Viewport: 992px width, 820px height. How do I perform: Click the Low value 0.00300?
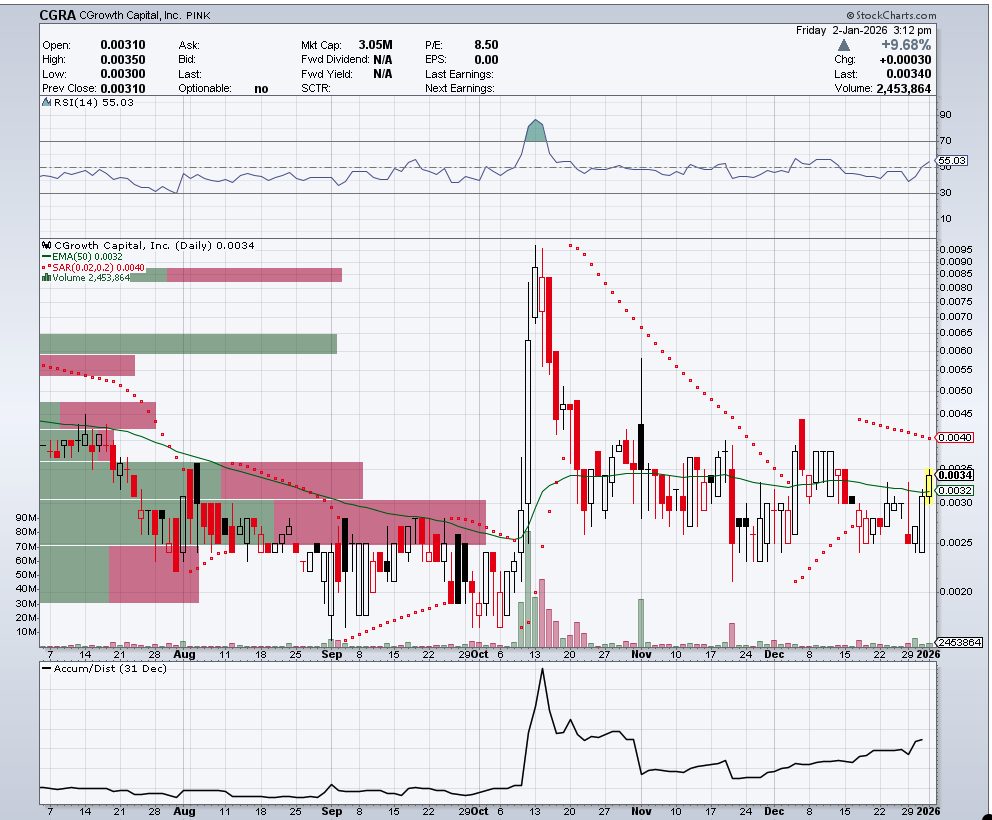coord(123,74)
